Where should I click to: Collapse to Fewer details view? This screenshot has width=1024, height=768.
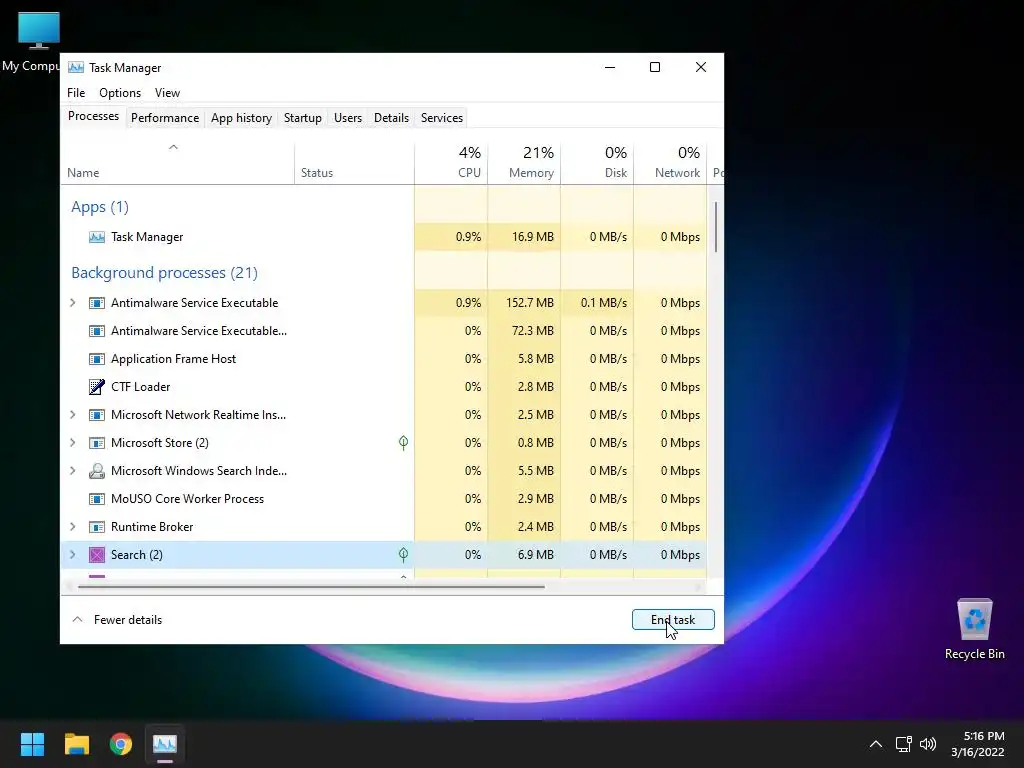click(116, 620)
